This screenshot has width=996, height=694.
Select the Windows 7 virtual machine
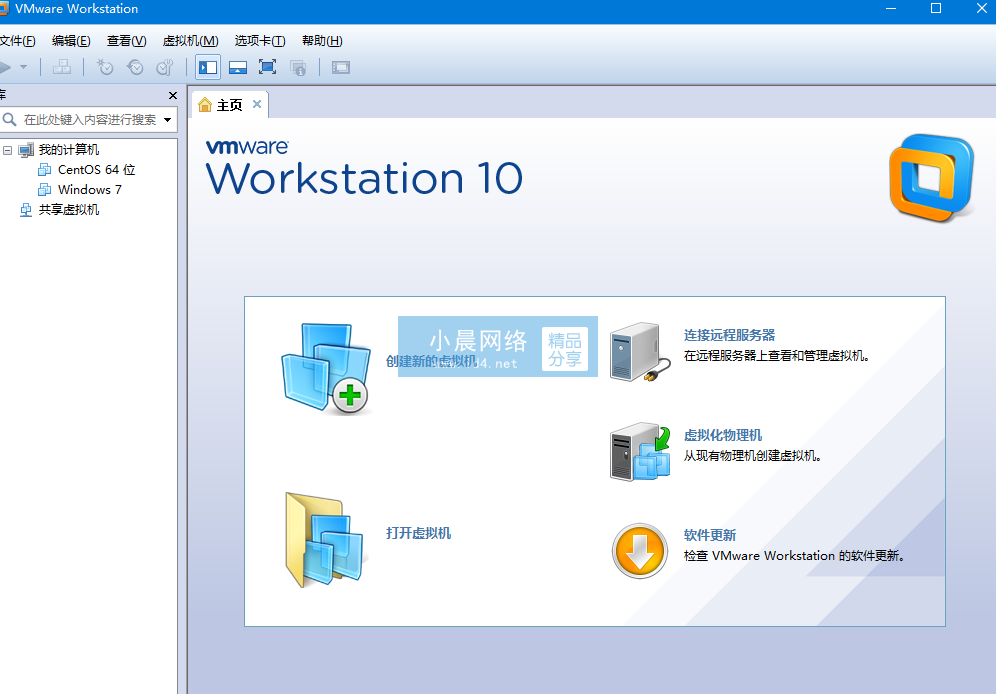(90, 189)
